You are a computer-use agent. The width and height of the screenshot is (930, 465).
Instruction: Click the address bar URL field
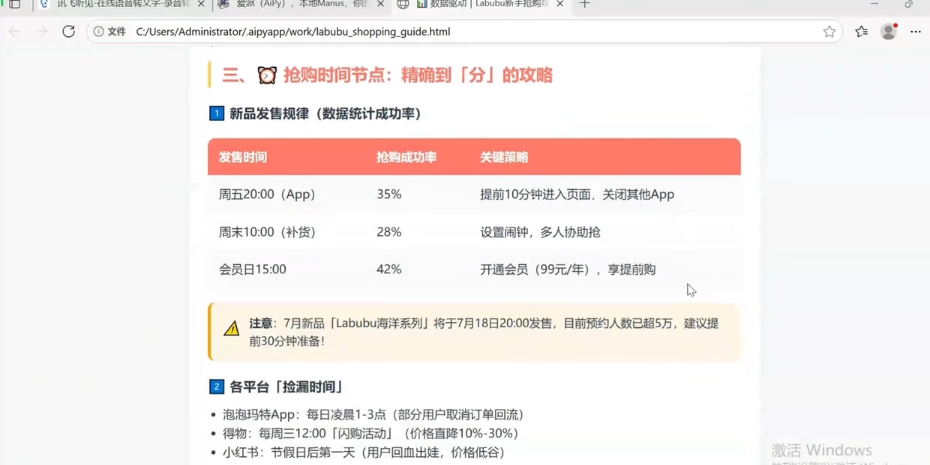pyautogui.click(x=463, y=31)
